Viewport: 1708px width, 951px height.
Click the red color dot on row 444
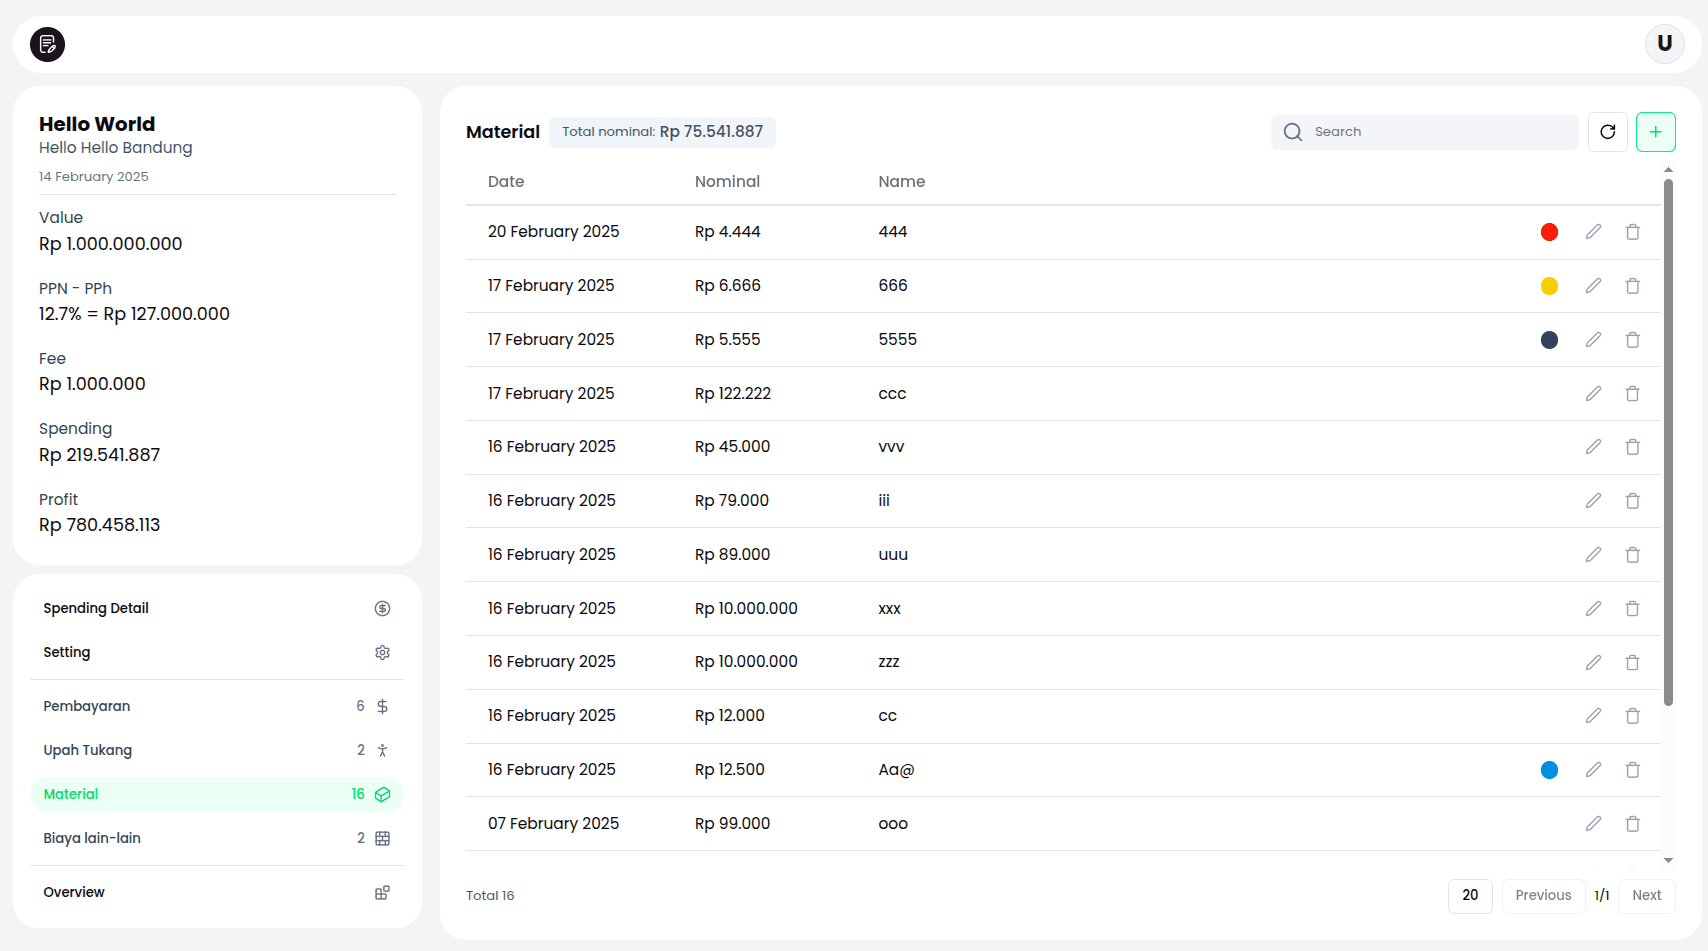pyautogui.click(x=1549, y=232)
